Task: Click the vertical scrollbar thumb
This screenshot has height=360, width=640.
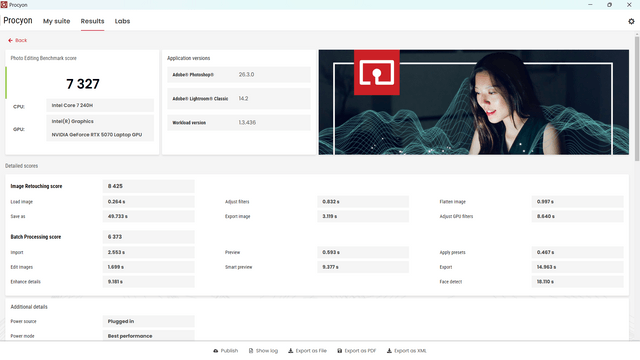Action: click(637, 98)
